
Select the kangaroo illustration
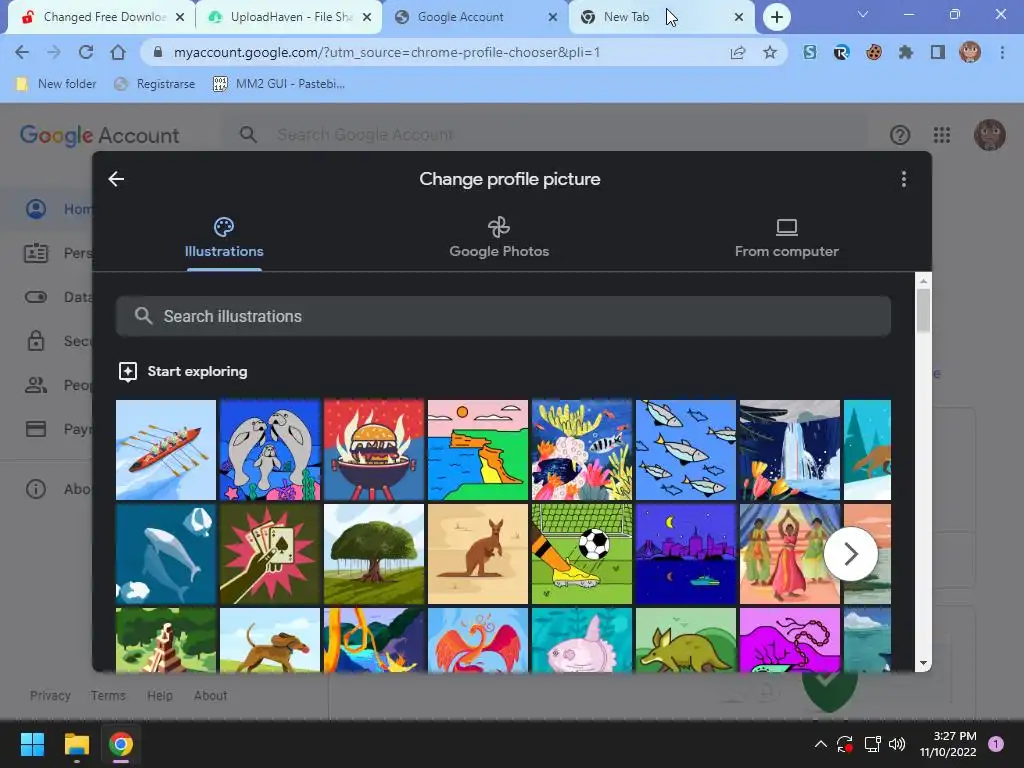pos(477,554)
